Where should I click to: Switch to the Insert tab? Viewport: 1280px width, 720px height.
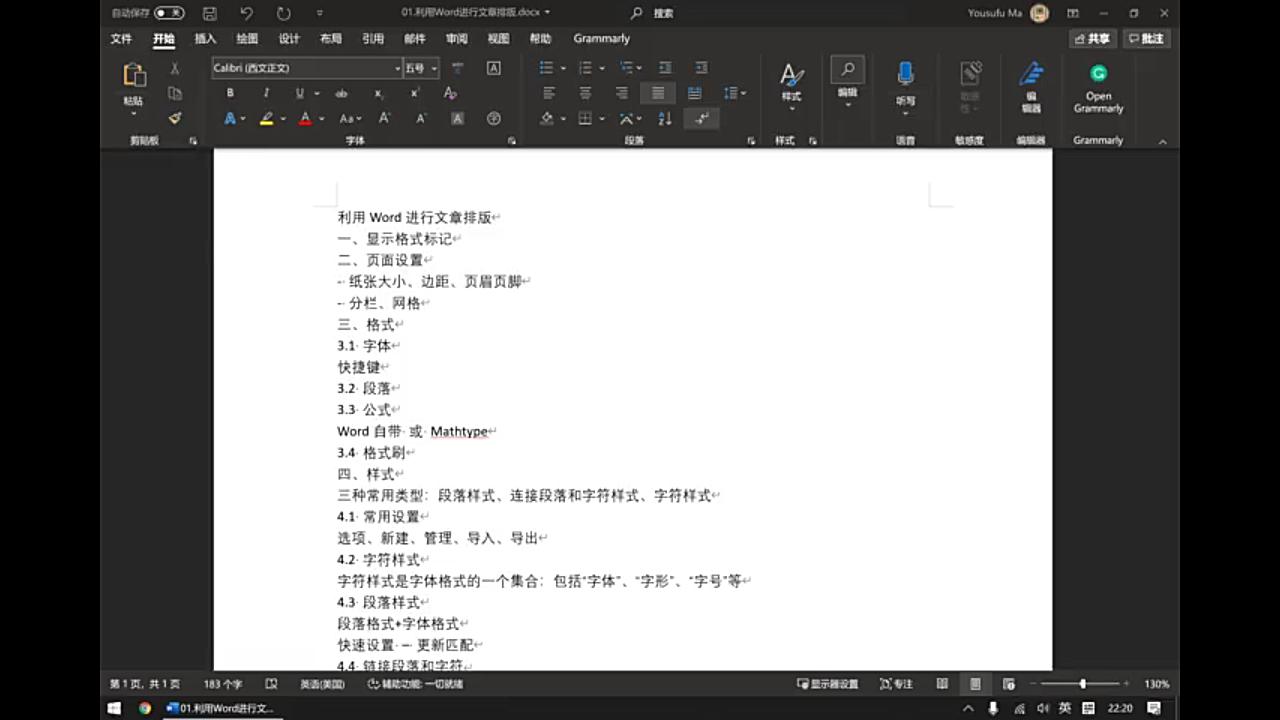tap(205, 38)
